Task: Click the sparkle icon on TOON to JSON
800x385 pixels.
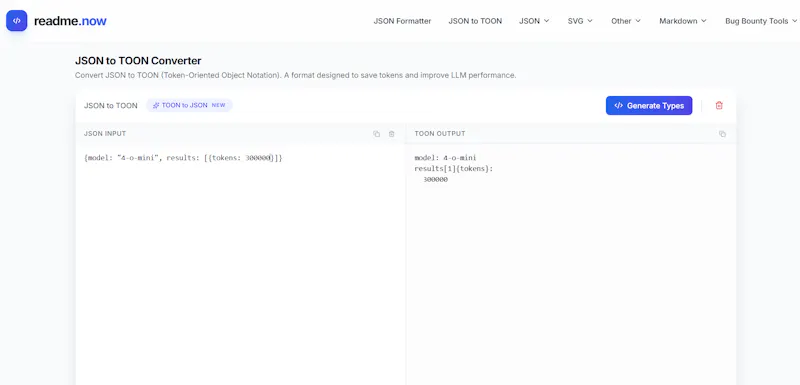Action: (156, 106)
